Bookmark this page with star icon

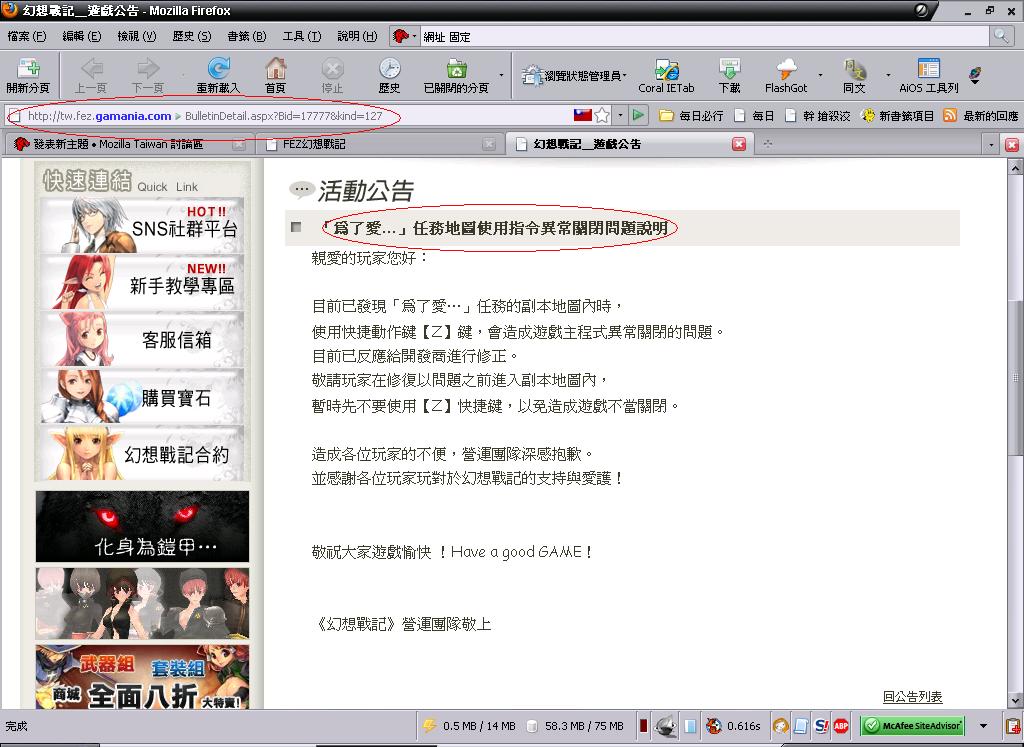tap(602, 115)
